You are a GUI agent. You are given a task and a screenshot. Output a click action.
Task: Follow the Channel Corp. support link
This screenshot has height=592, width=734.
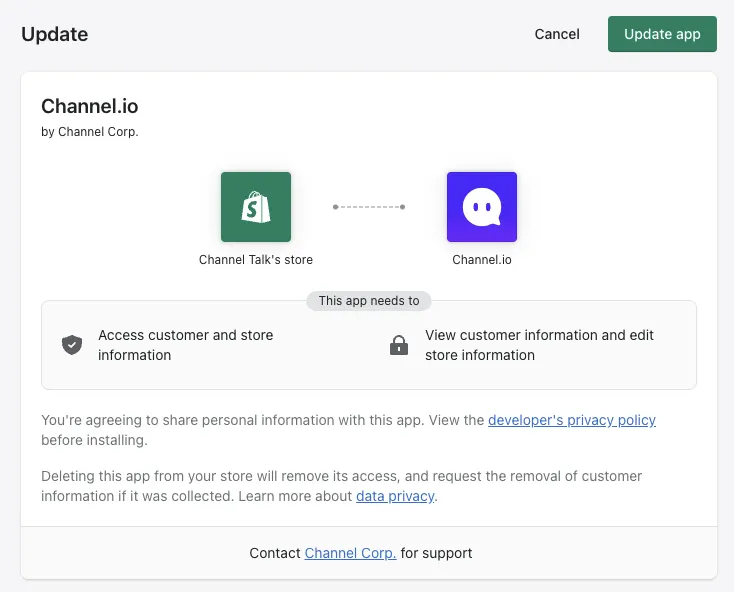tap(350, 553)
